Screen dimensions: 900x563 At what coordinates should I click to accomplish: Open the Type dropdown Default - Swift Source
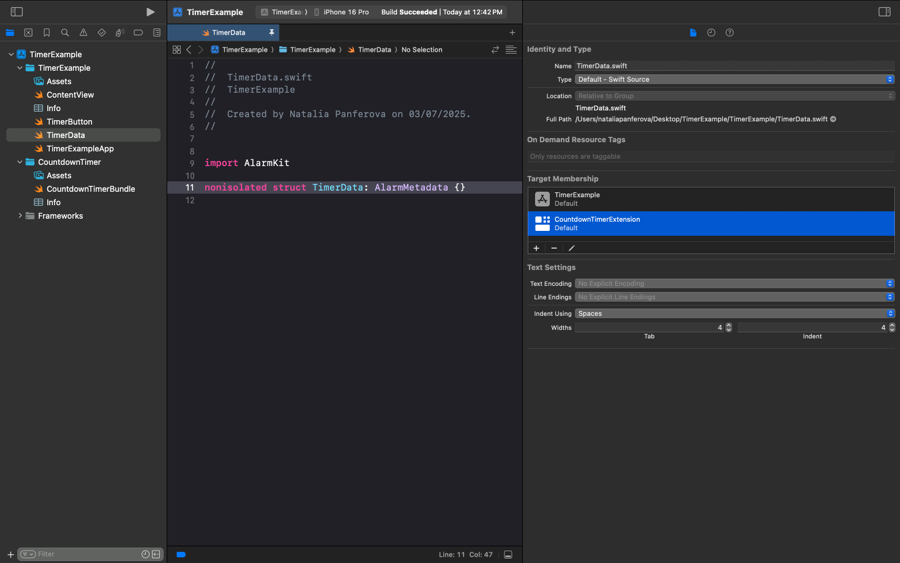(735, 79)
